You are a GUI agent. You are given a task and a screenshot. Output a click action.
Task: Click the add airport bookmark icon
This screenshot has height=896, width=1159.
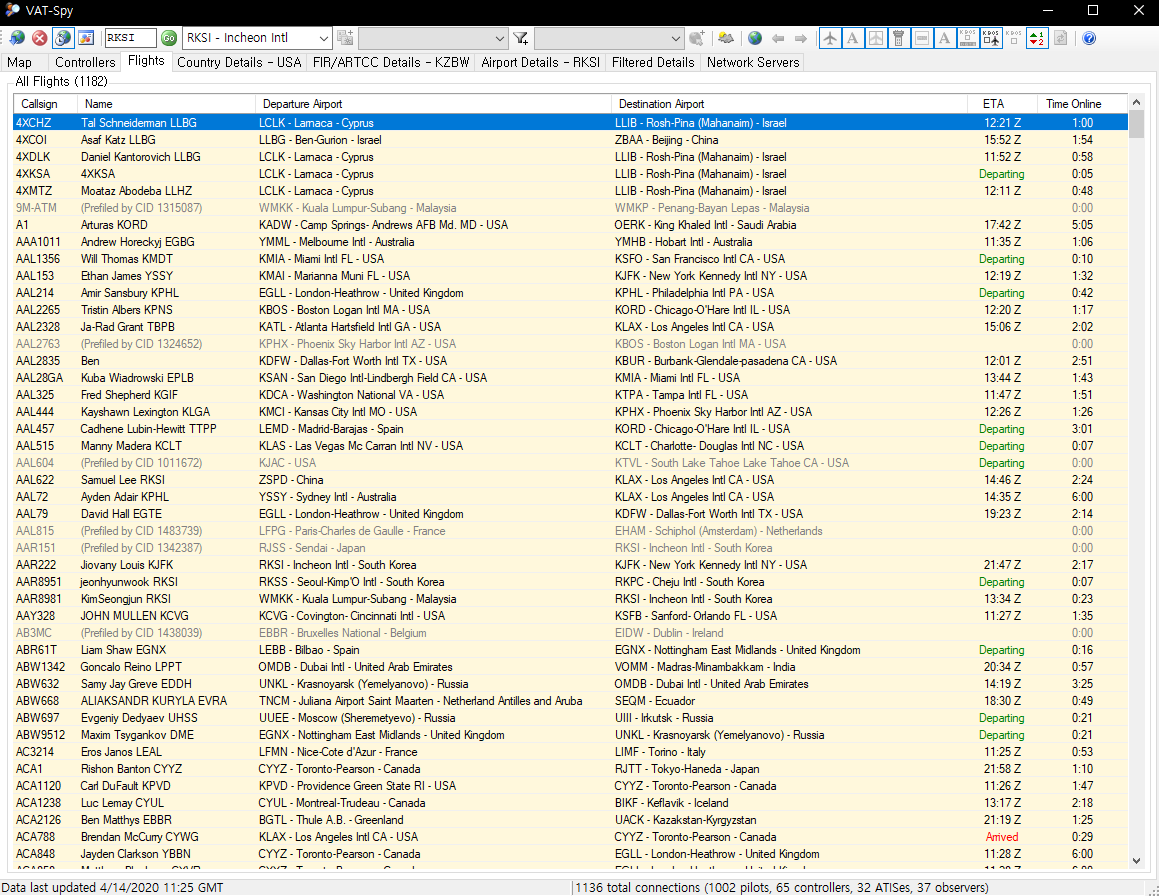pyautogui.click(x=344, y=38)
